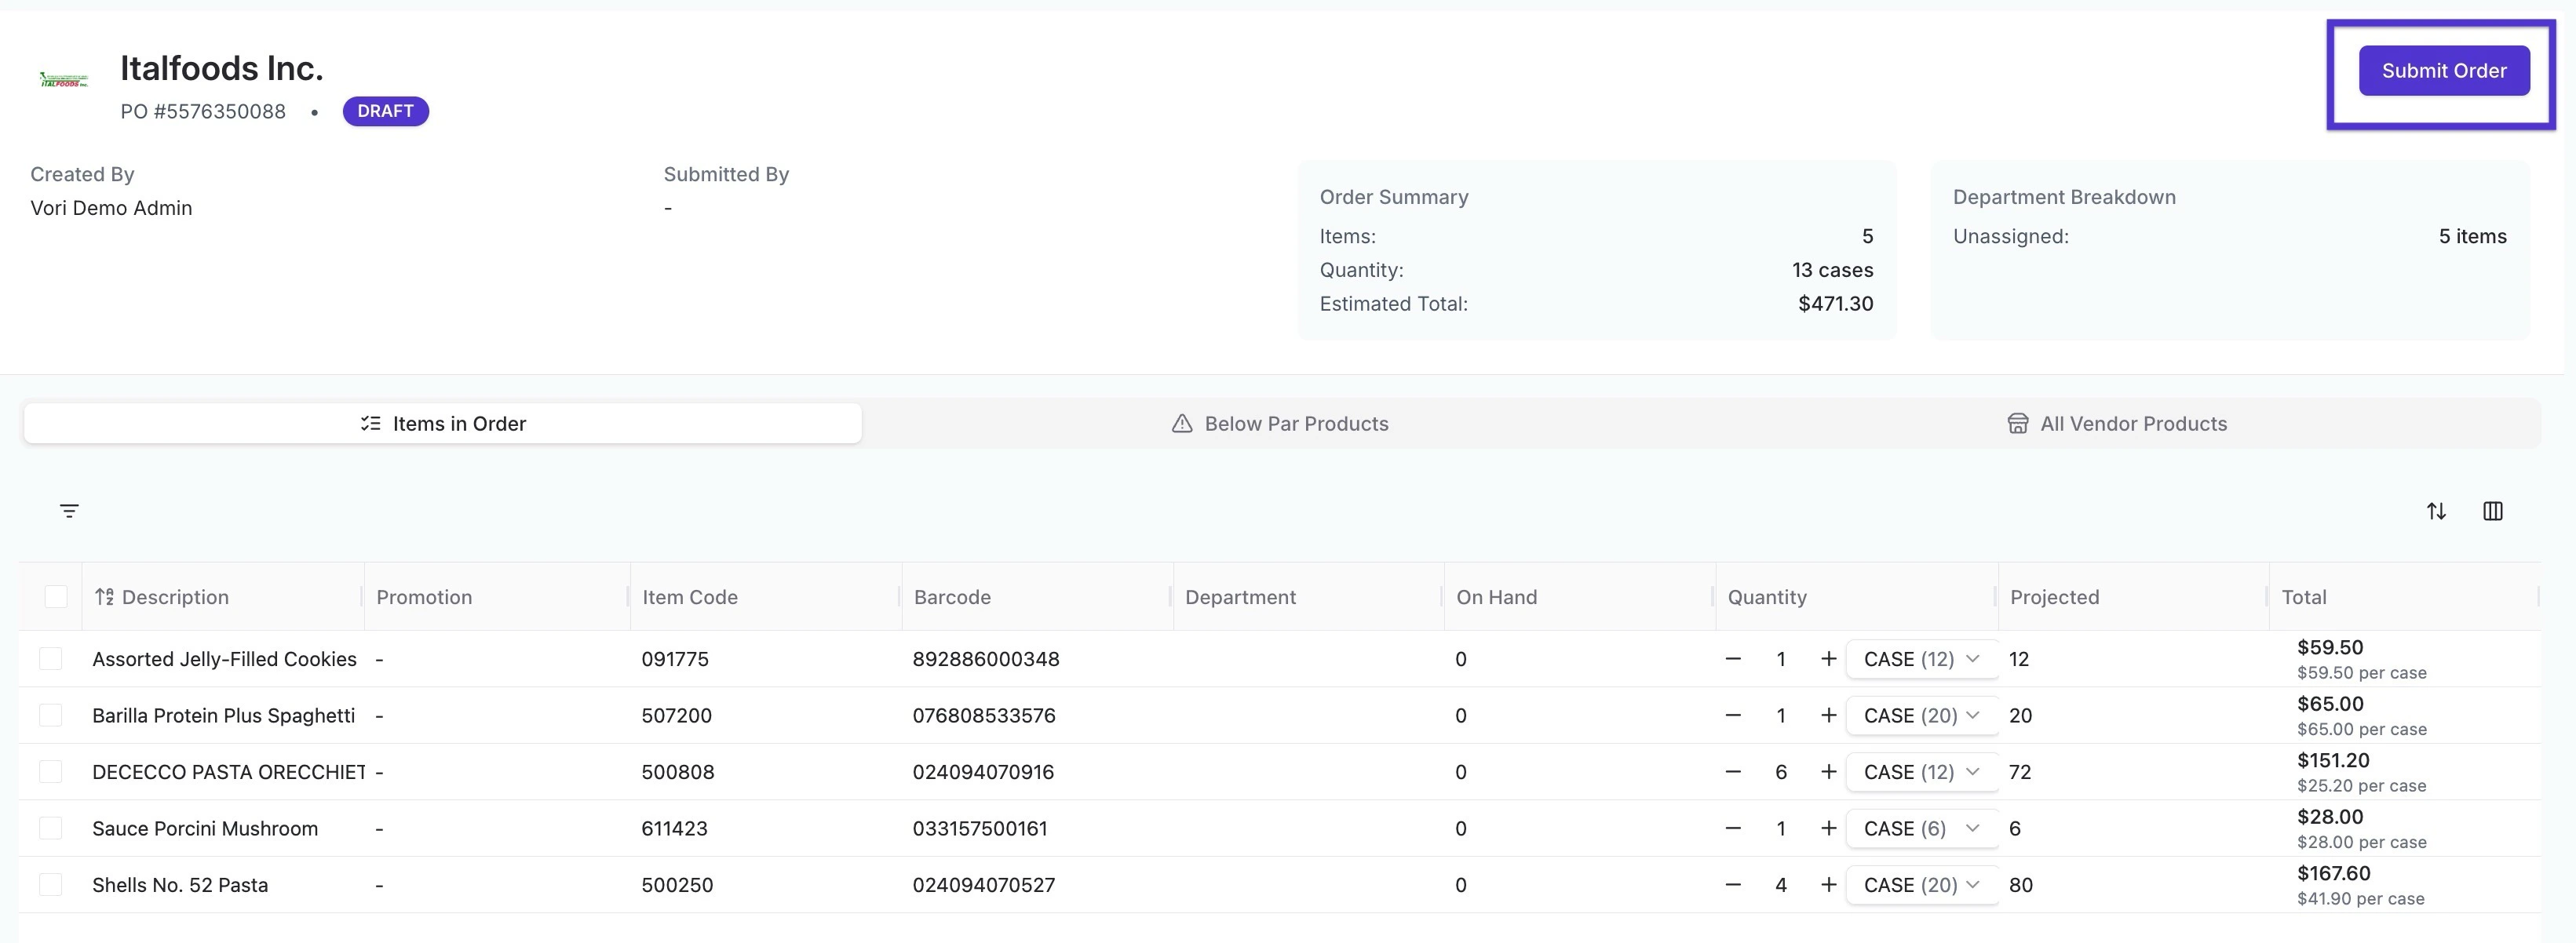Open the column settings icon
The width and height of the screenshot is (2576, 943).
2492,511
